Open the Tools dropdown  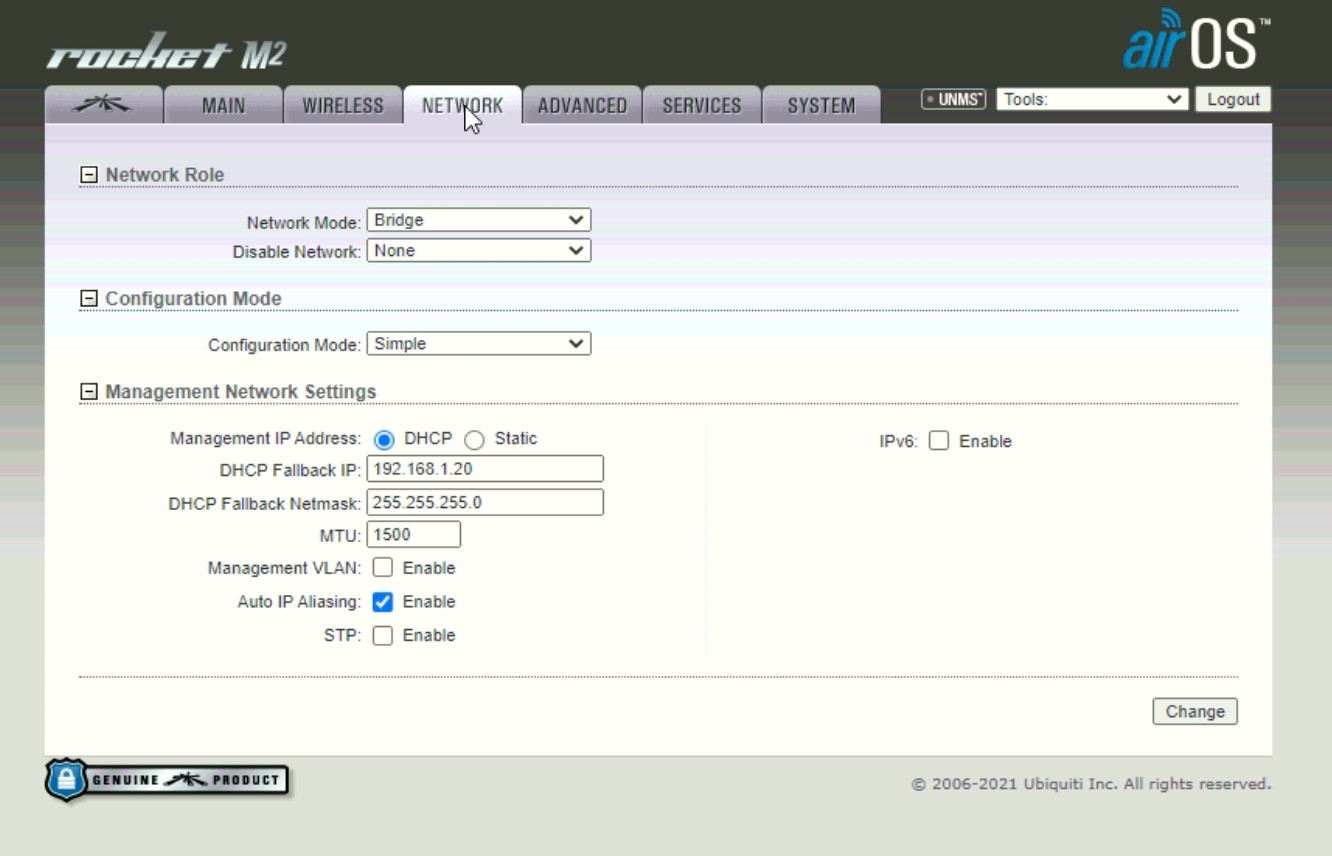pyautogui.click(x=1092, y=99)
